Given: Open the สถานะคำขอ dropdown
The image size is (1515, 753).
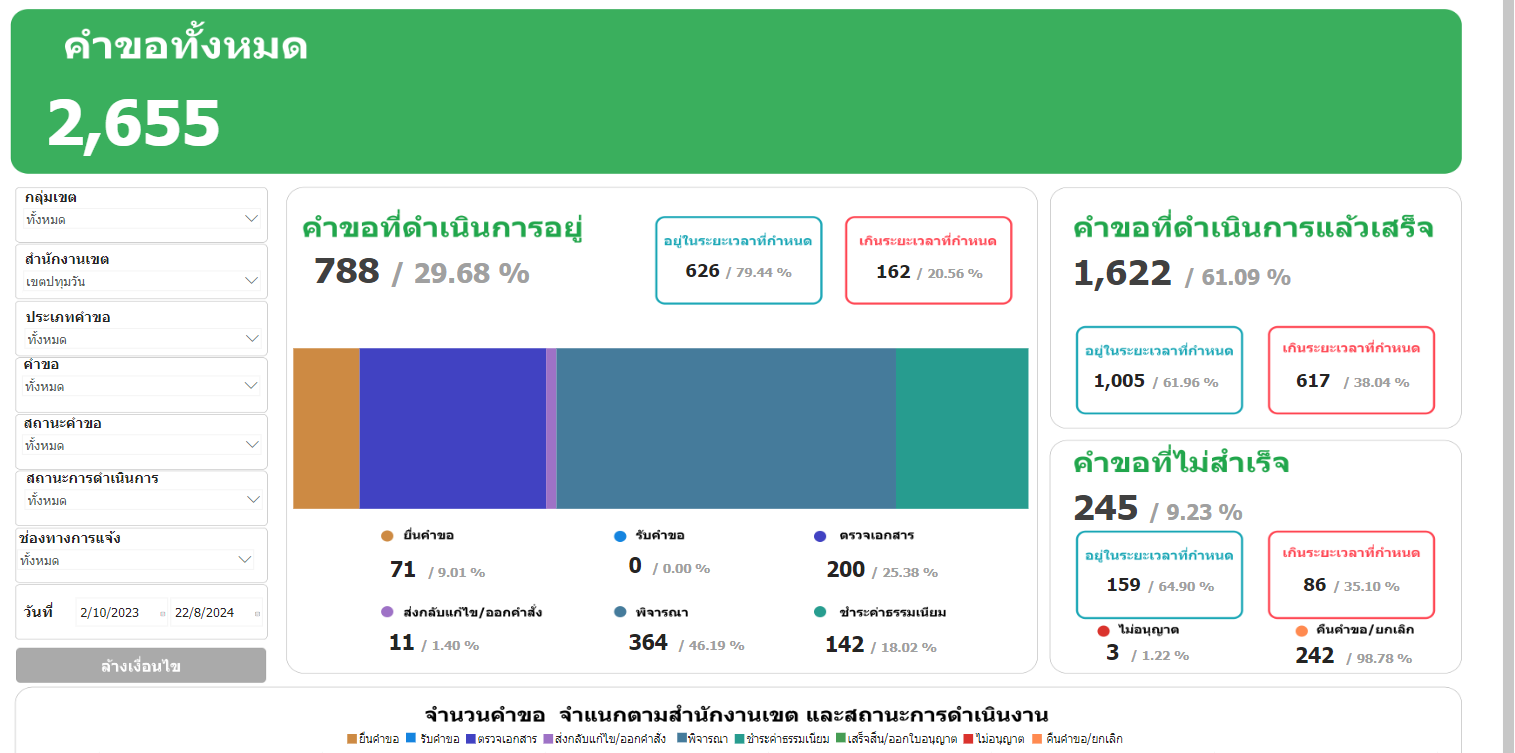Looking at the screenshot, I should [x=250, y=445].
